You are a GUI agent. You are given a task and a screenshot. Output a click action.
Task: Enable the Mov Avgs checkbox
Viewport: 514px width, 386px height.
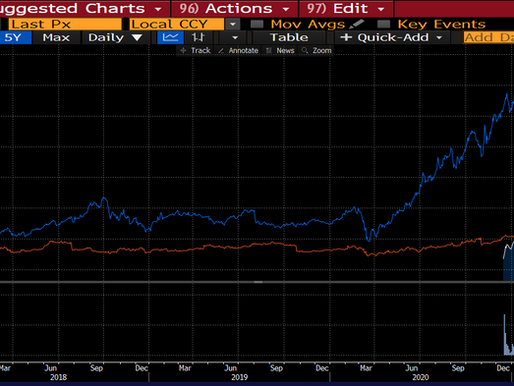257,24
